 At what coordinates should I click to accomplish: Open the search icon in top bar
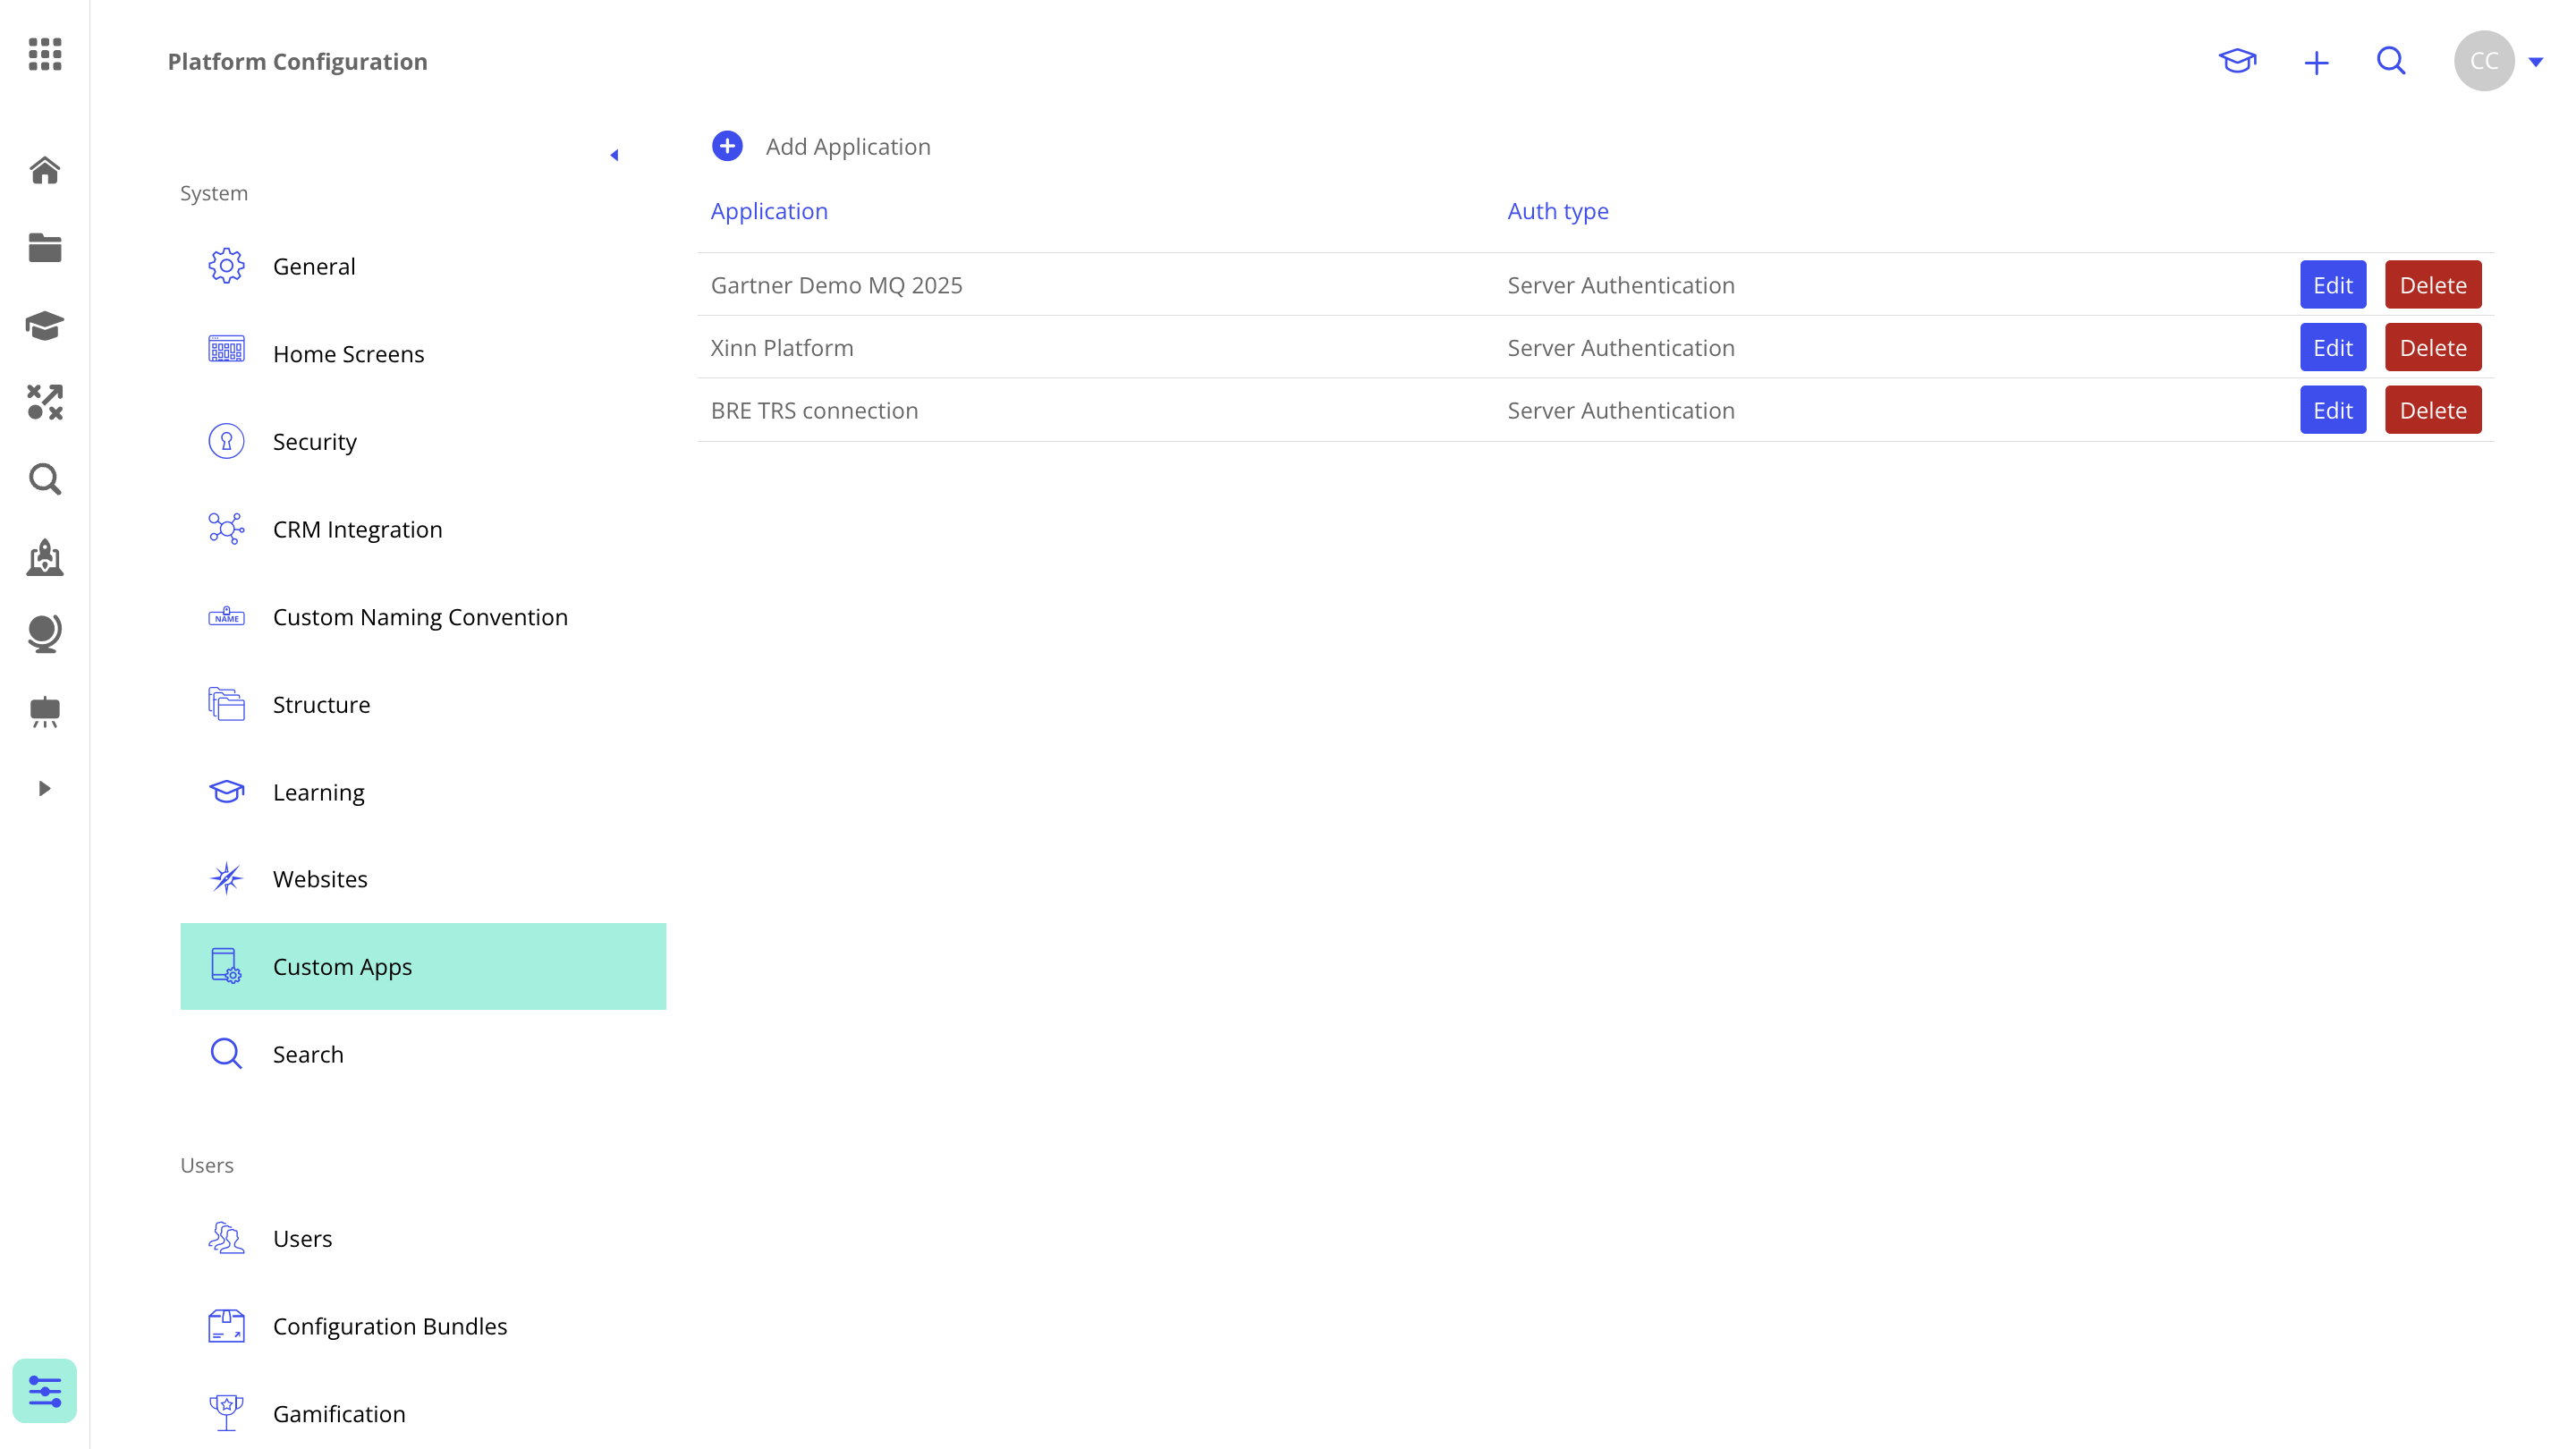point(2391,61)
